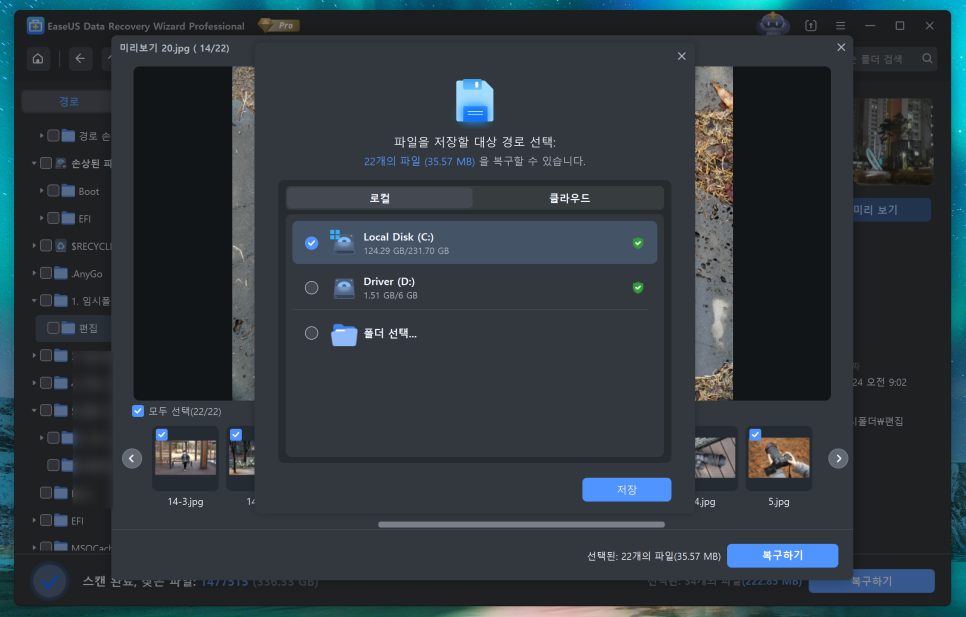
Task: Select the 폴더 선택... radio button
Action: click(x=312, y=333)
